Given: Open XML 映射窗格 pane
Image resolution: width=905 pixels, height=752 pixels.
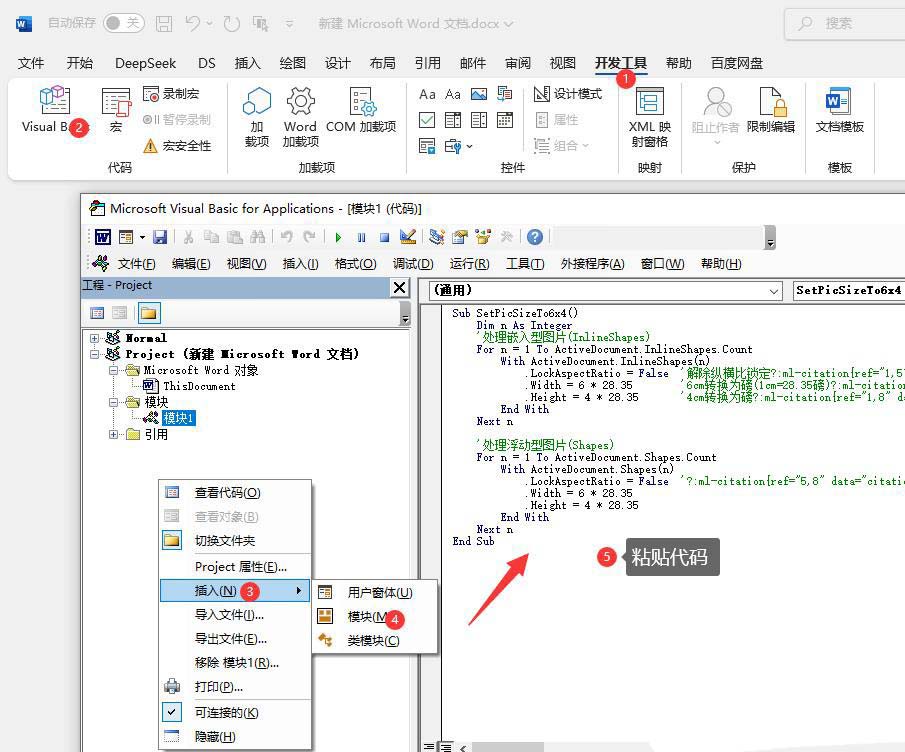Looking at the screenshot, I should [649, 117].
